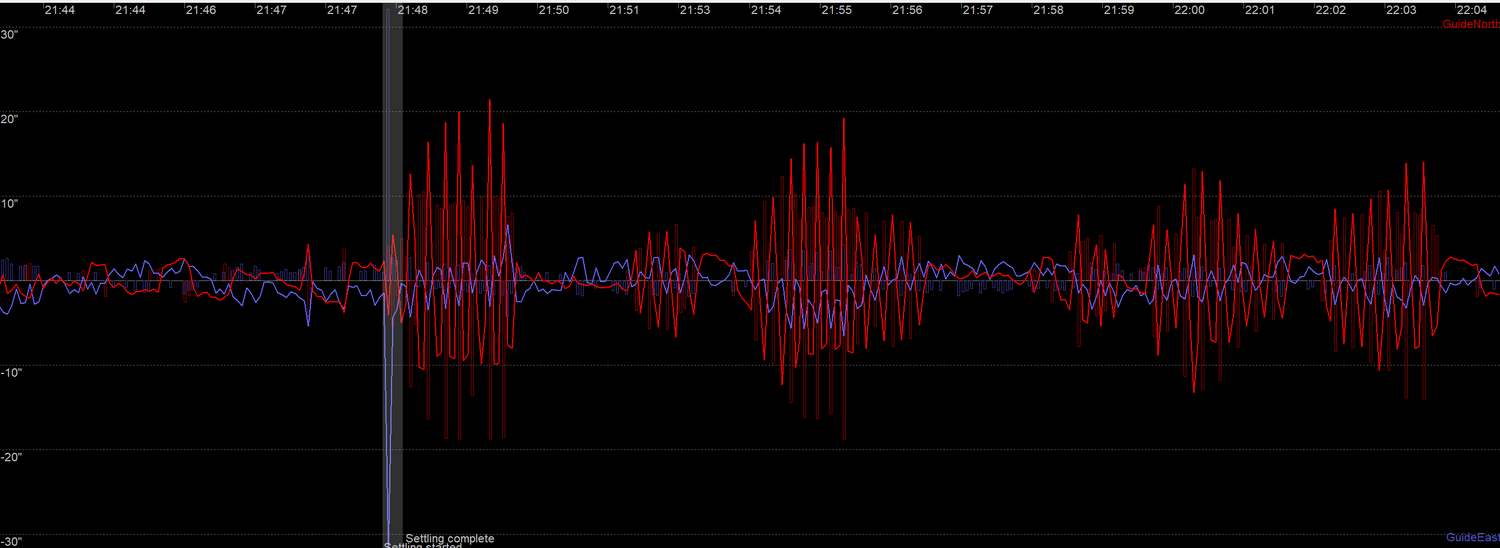Click the GuideNorth legend label
1500x548 pixels.
tap(1470, 24)
